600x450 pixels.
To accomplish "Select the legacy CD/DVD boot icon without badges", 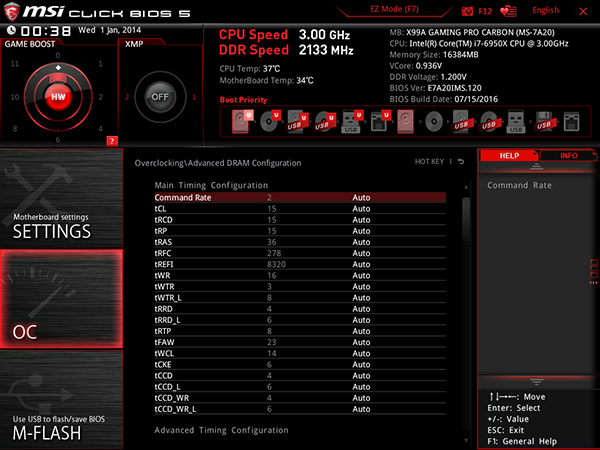I will click(x=434, y=122).
